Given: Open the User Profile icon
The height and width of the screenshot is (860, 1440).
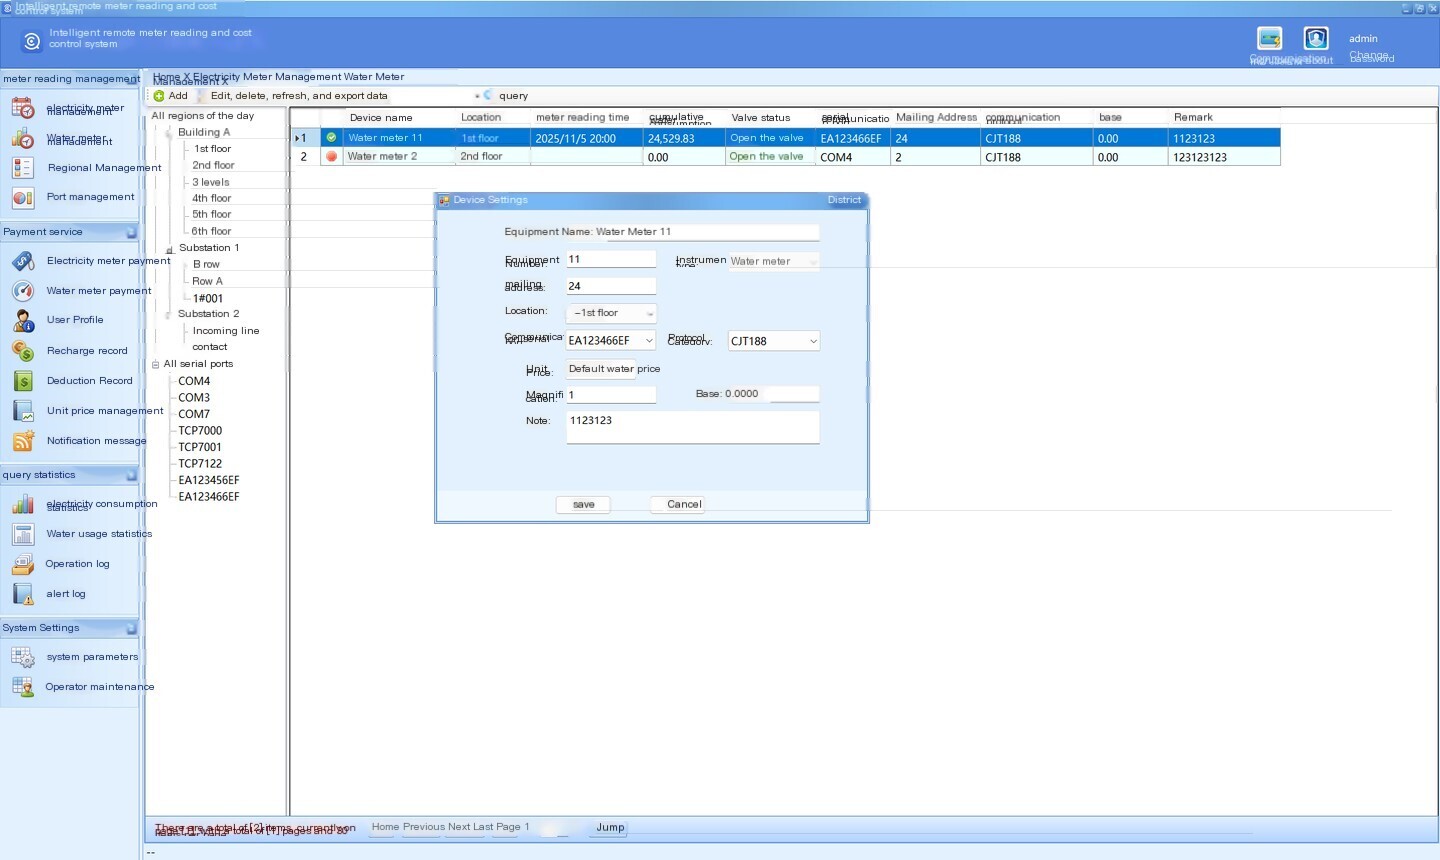Looking at the screenshot, I should (23, 321).
